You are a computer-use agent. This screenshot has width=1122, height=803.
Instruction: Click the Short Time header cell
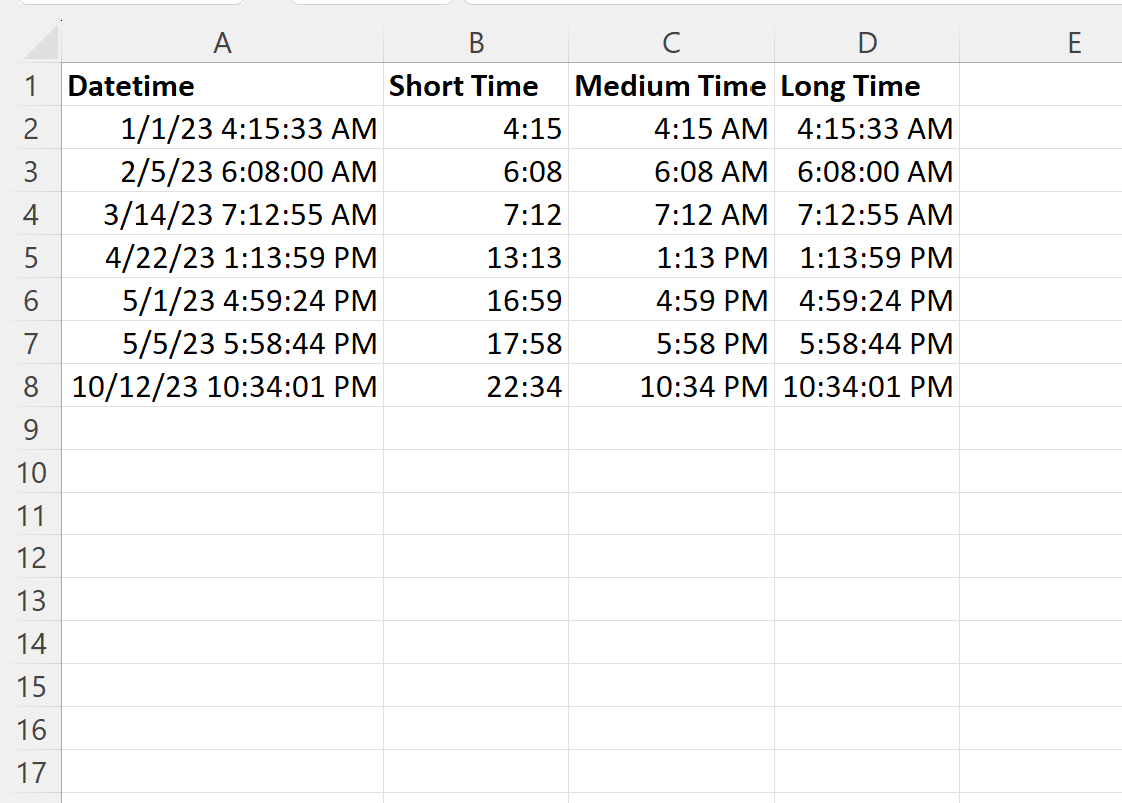click(477, 86)
